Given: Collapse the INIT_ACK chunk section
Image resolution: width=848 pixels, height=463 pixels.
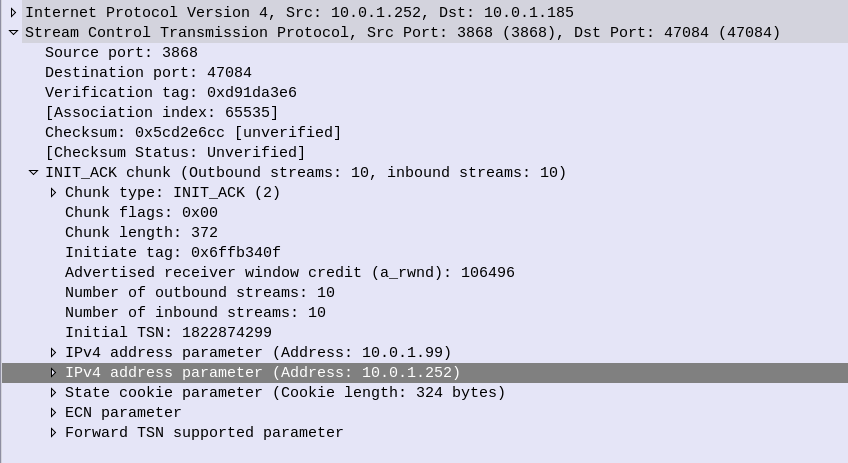Looking at the screenshot, I should pos(33,173).
